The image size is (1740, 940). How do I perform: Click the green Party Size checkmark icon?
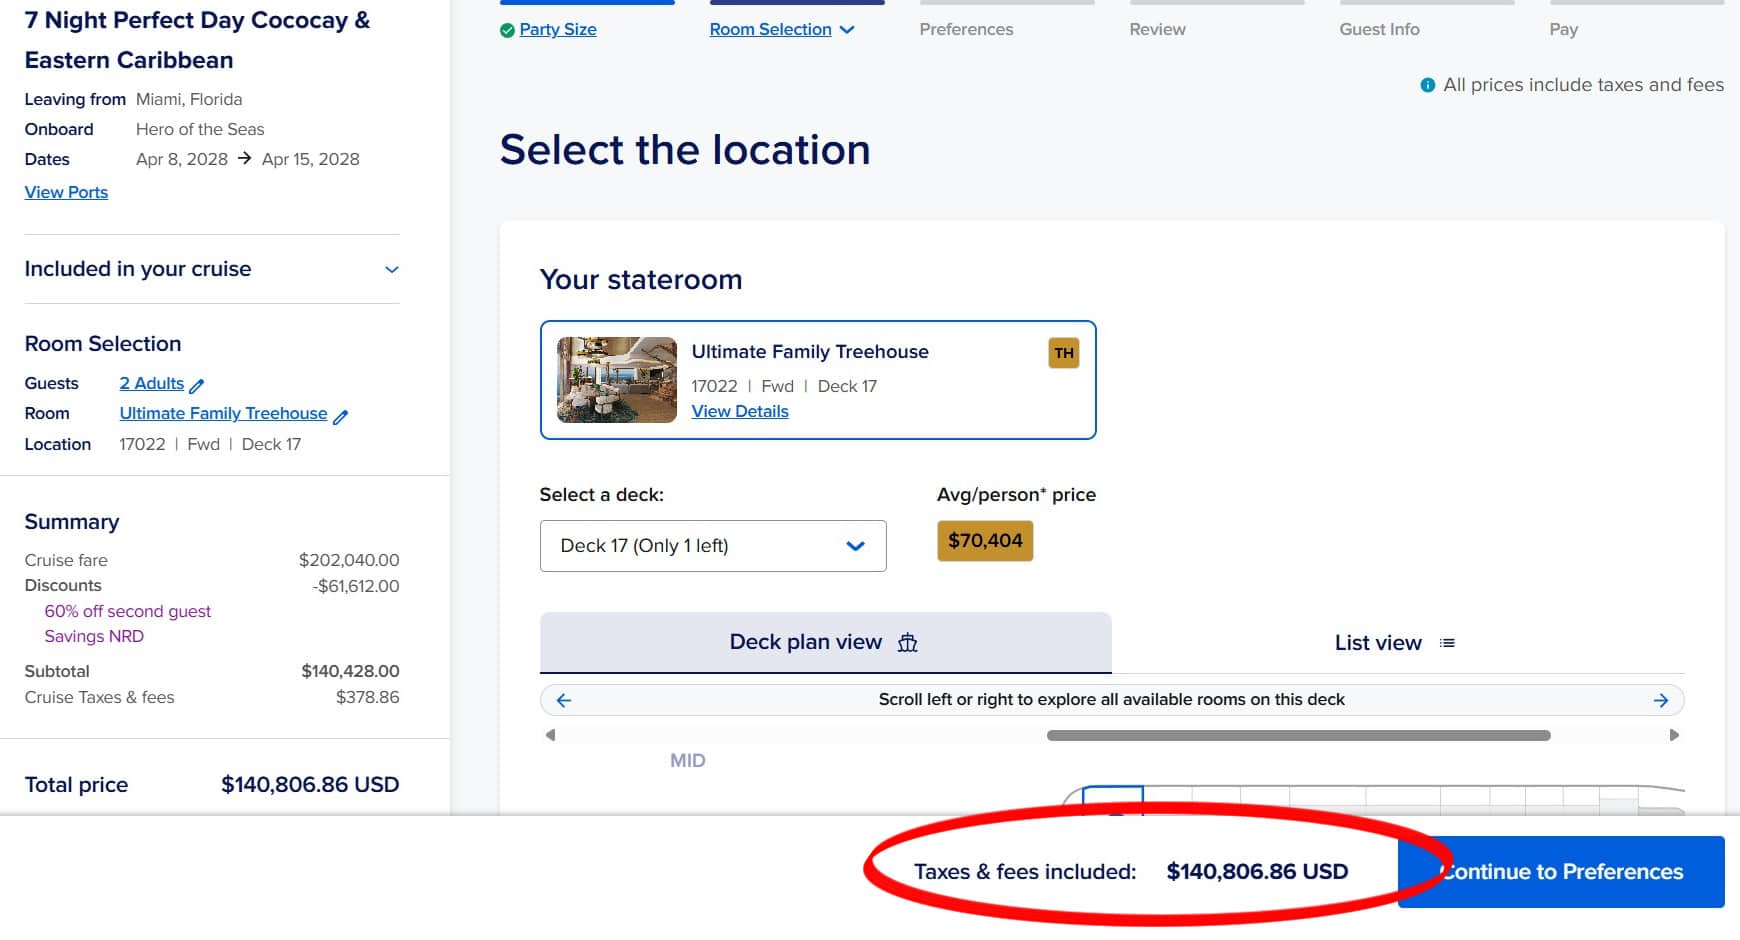[507, 30]
